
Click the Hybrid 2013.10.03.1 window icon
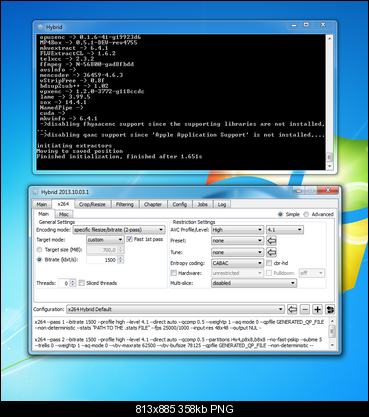[x=36, y=192]
